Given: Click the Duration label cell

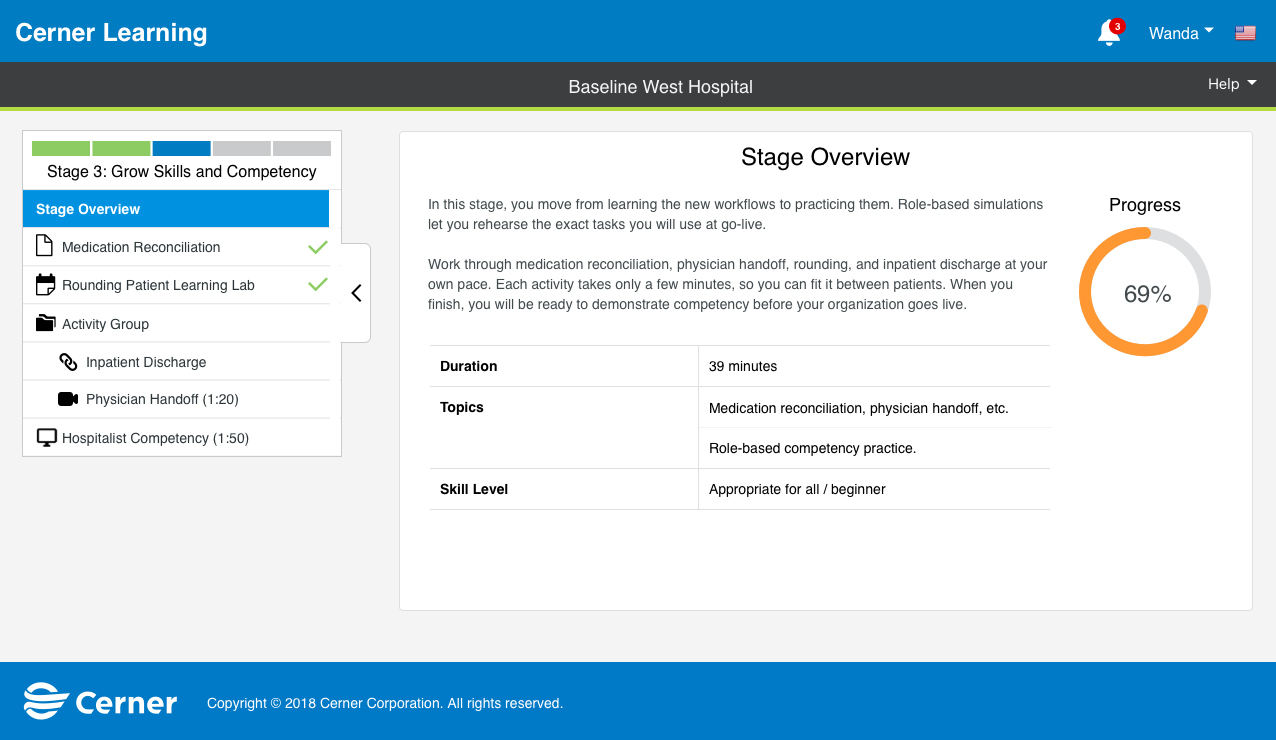Looking at the screenshot, I should 564,366.
